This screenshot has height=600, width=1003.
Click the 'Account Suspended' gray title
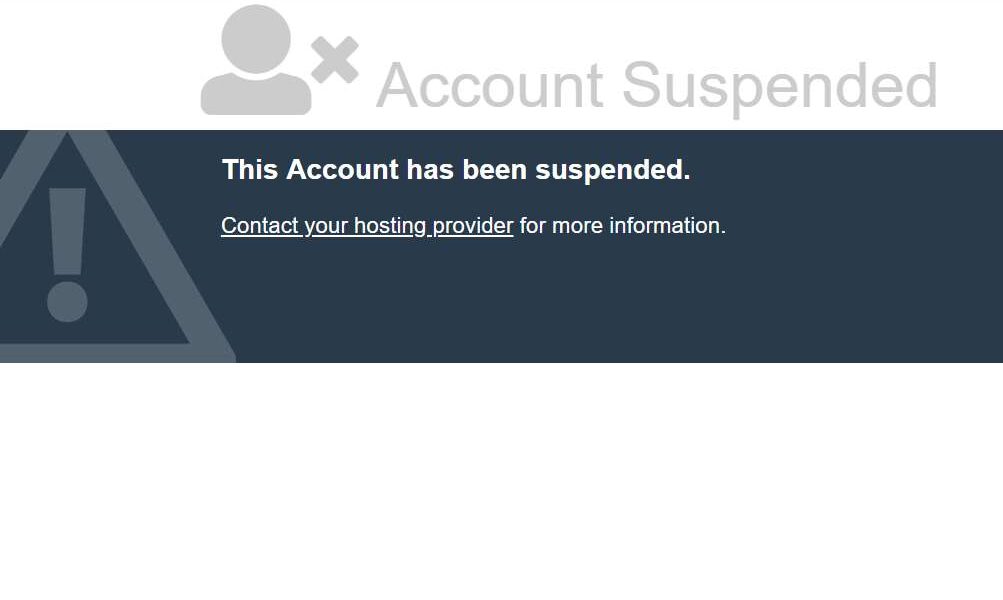coord(657,86)
